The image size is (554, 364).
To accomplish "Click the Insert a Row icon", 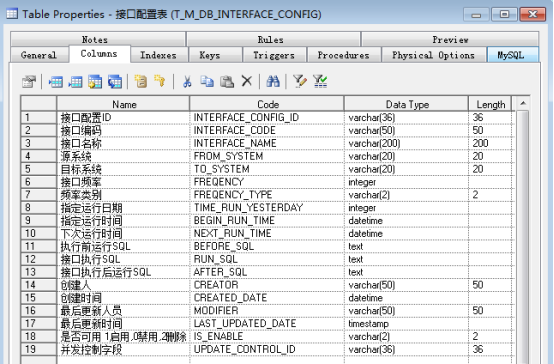I will (x=55, y=82).
